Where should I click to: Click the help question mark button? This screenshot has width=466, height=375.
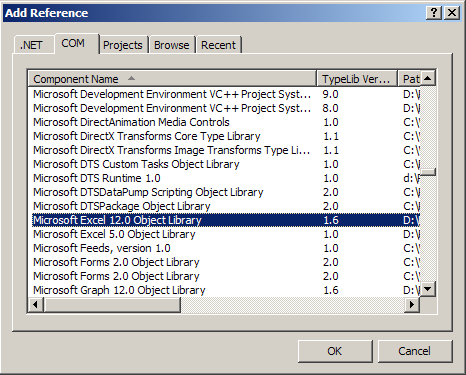pos(434,13)
